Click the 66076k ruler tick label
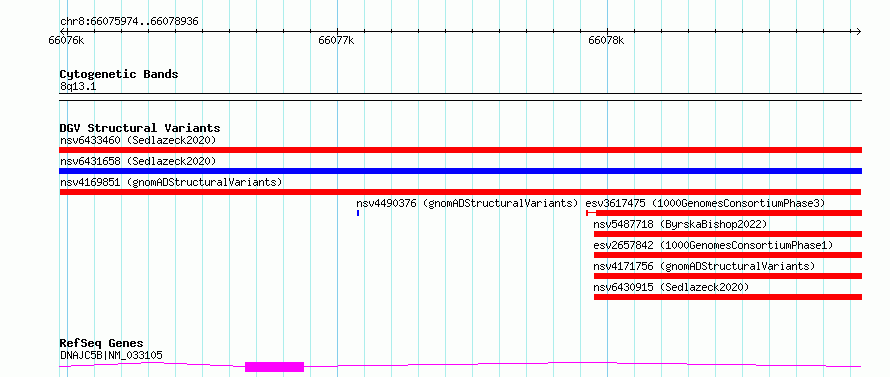This screenshot has height=377, width=890. click(x=67, y=40)
